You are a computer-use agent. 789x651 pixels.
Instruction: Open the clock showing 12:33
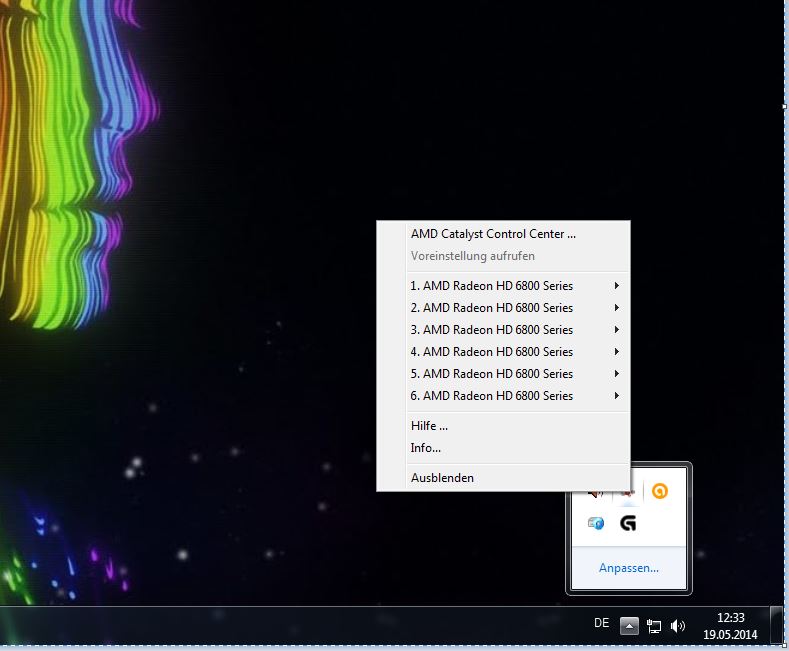click(730, 626)
